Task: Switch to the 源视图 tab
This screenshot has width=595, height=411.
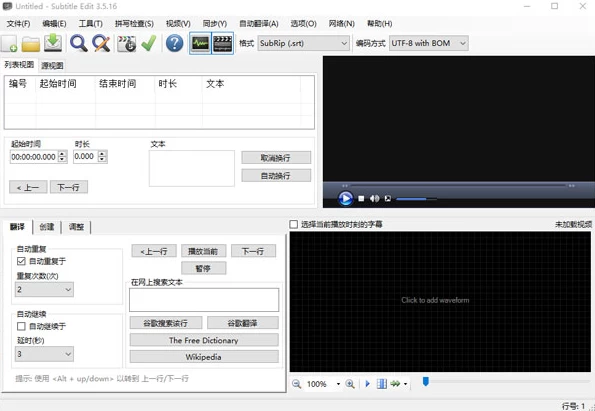Action: point(52,66)
